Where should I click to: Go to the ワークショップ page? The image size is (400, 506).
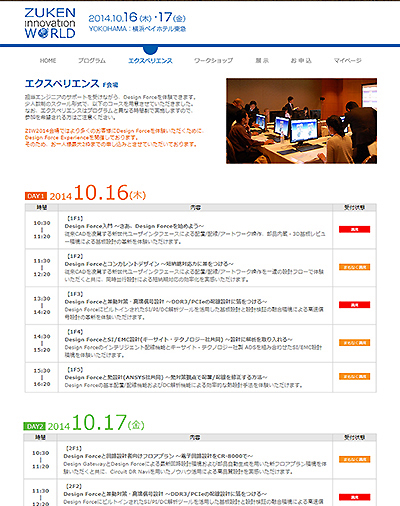pyautogui.click(x=213, y=61)
